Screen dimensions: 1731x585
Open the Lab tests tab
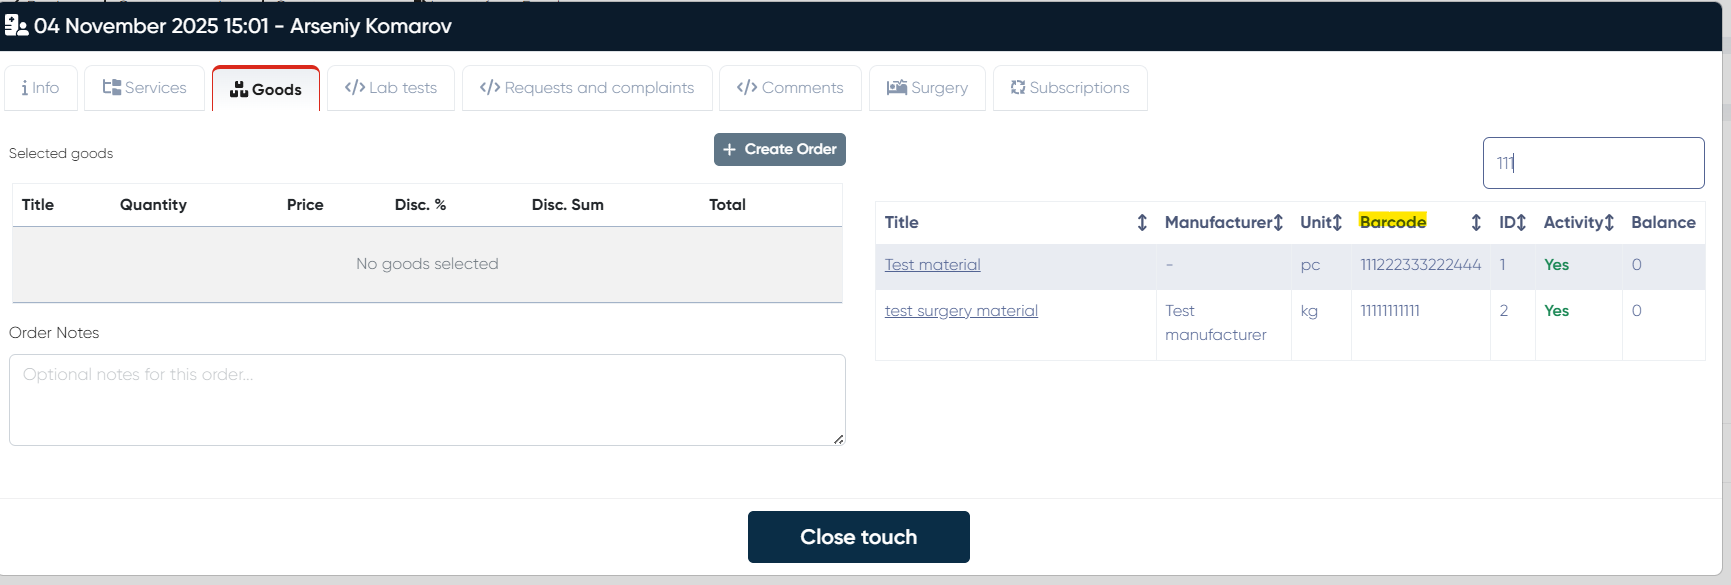[x=391, y=88]
